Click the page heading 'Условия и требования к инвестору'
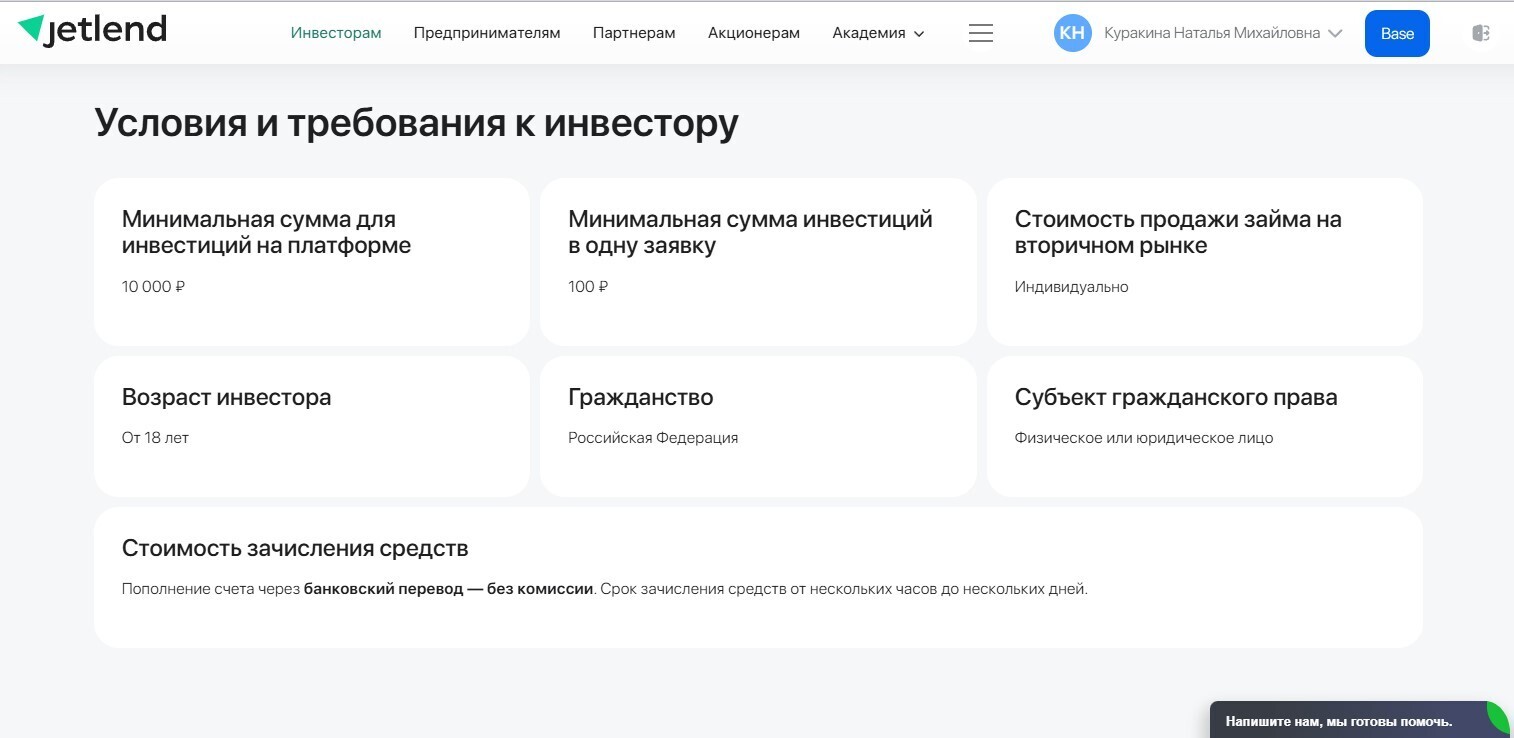 point(415,122)
